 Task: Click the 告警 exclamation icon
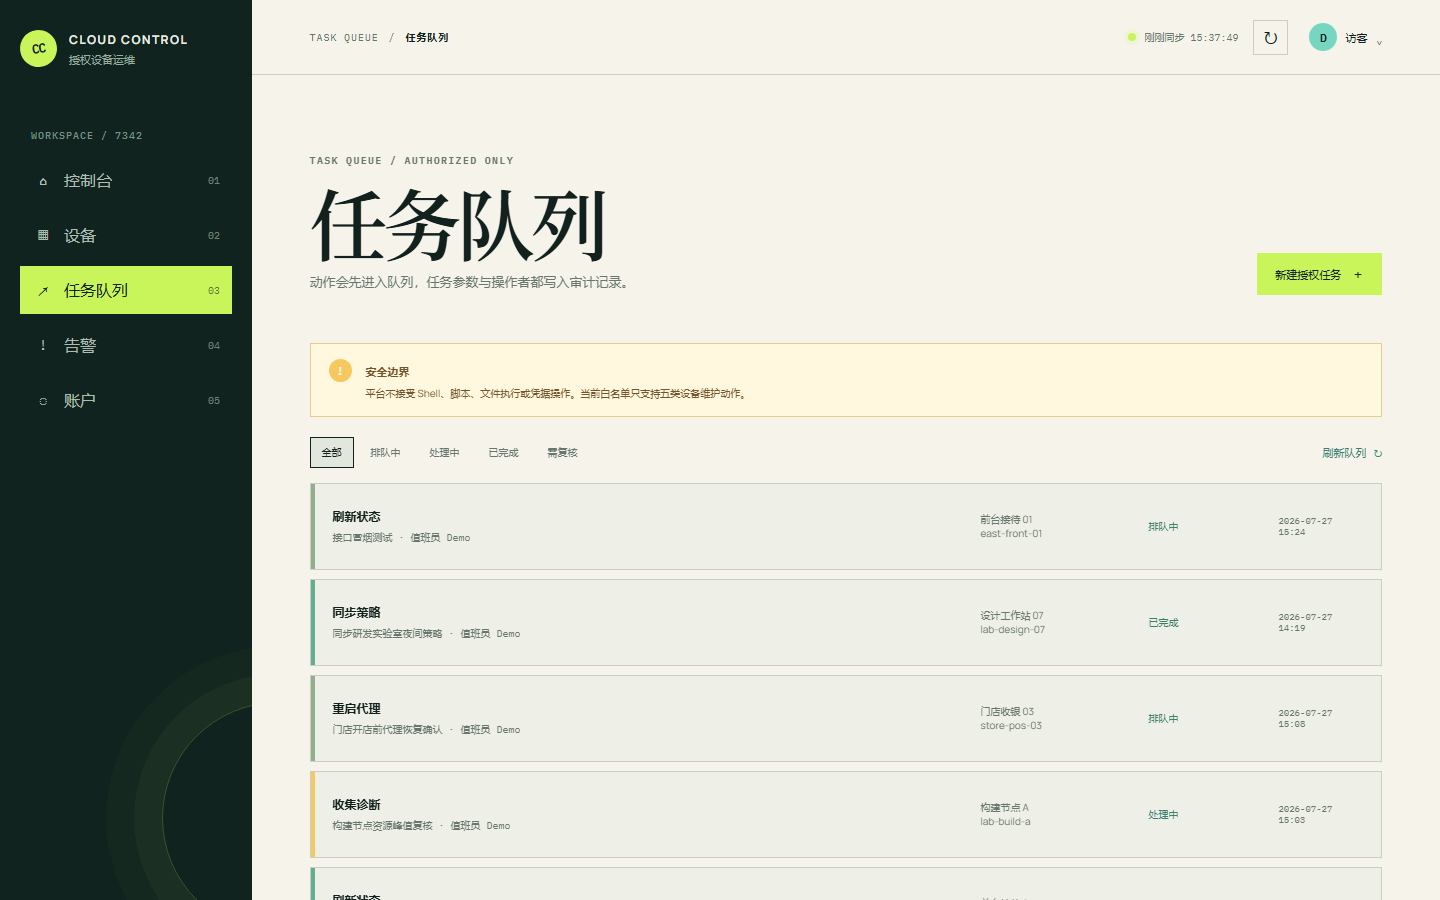click(43, 345)
